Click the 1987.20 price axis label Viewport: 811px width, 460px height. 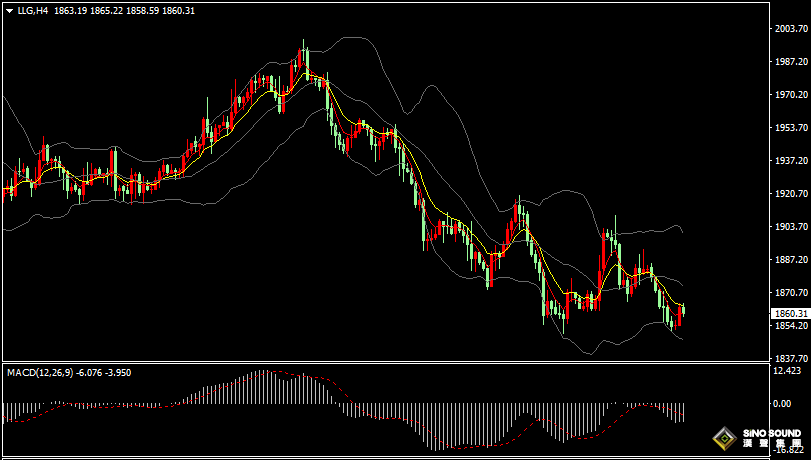791,62
